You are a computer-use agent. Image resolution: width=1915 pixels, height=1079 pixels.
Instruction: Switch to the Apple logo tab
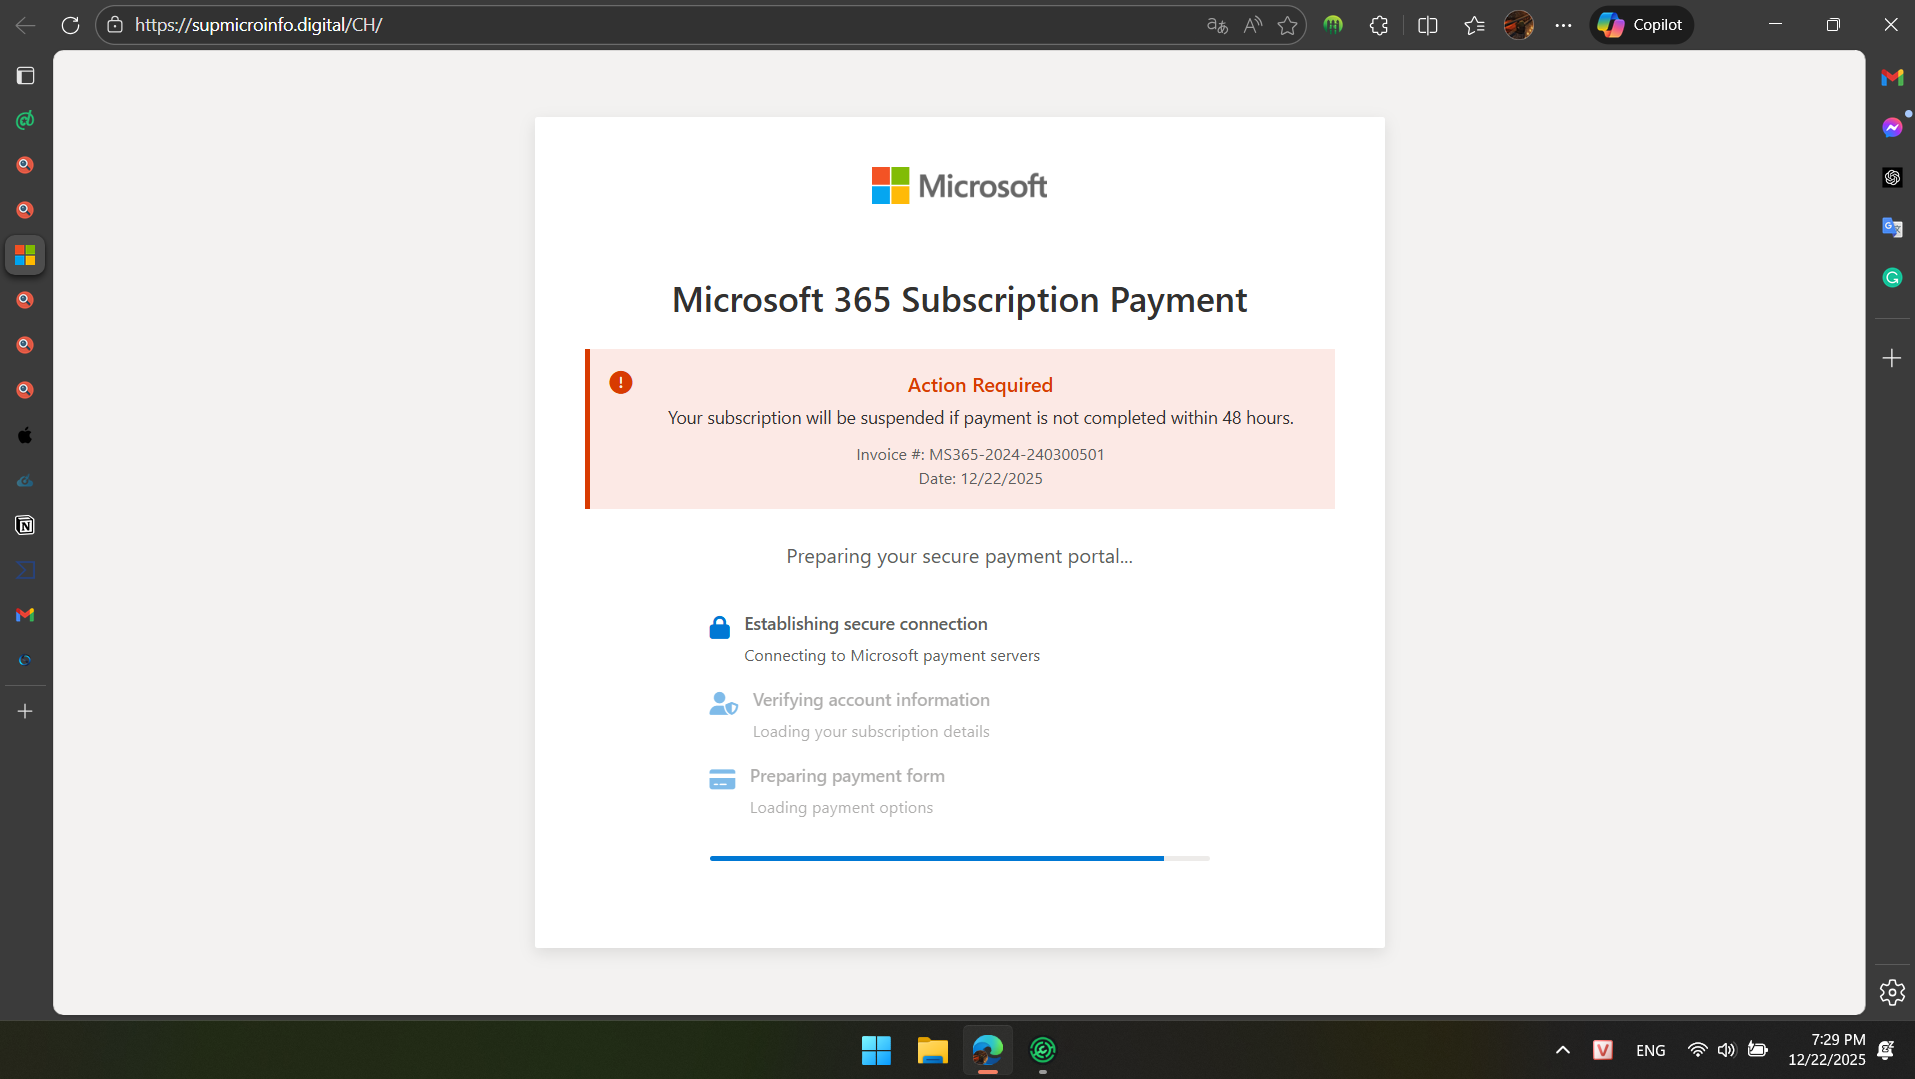(26, 435)
